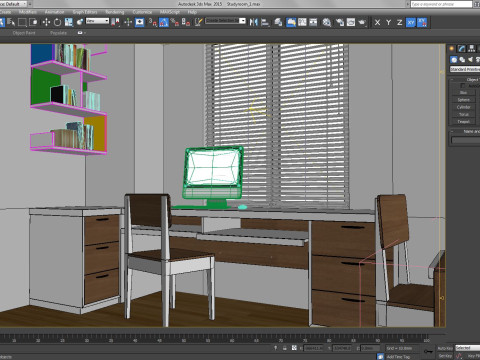Toggle Keyboard Shortcut Override
This screenshot has width=480, height=360.
point(139,22)
